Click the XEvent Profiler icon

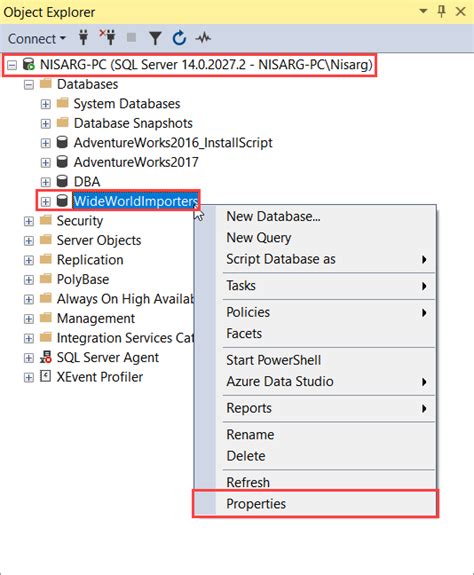(x=45, y=376)
